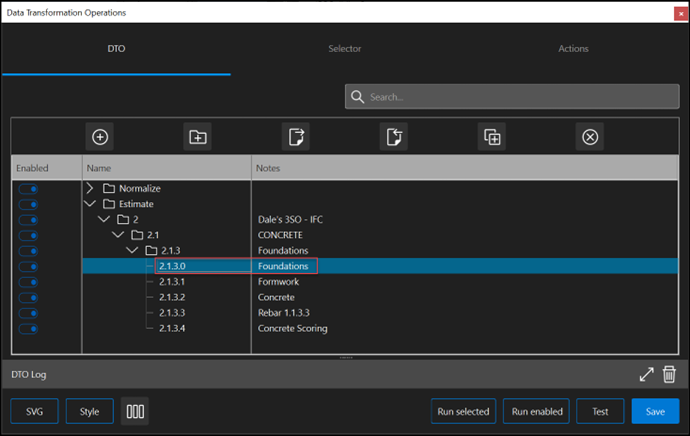Expand the DTO Log panel with arrows icon
Screen dimensions: 690x436
point(646,374)
